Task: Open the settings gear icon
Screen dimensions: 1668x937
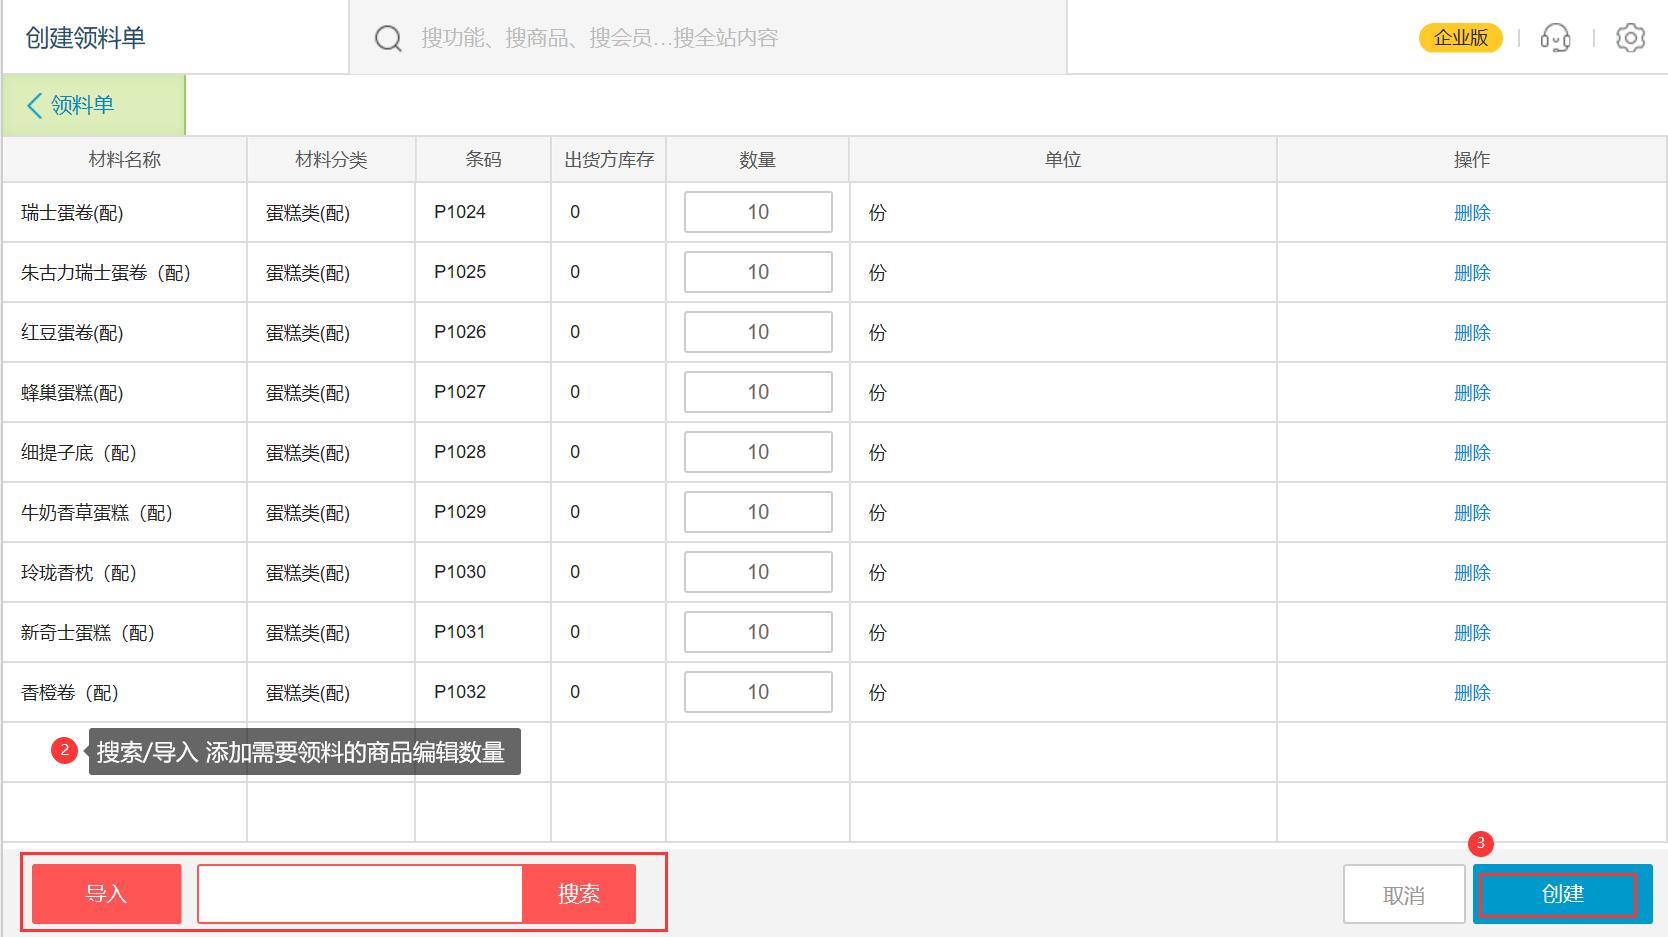Action: (x=1630, y=38)
